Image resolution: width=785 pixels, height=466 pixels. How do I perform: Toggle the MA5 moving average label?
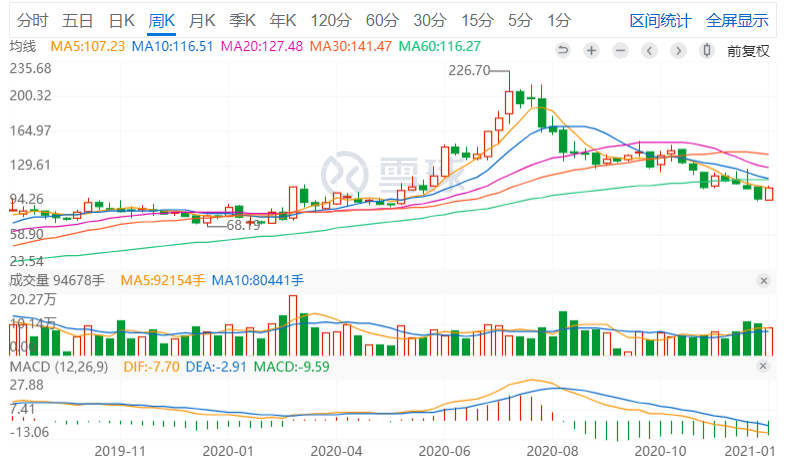click(88, 47)
